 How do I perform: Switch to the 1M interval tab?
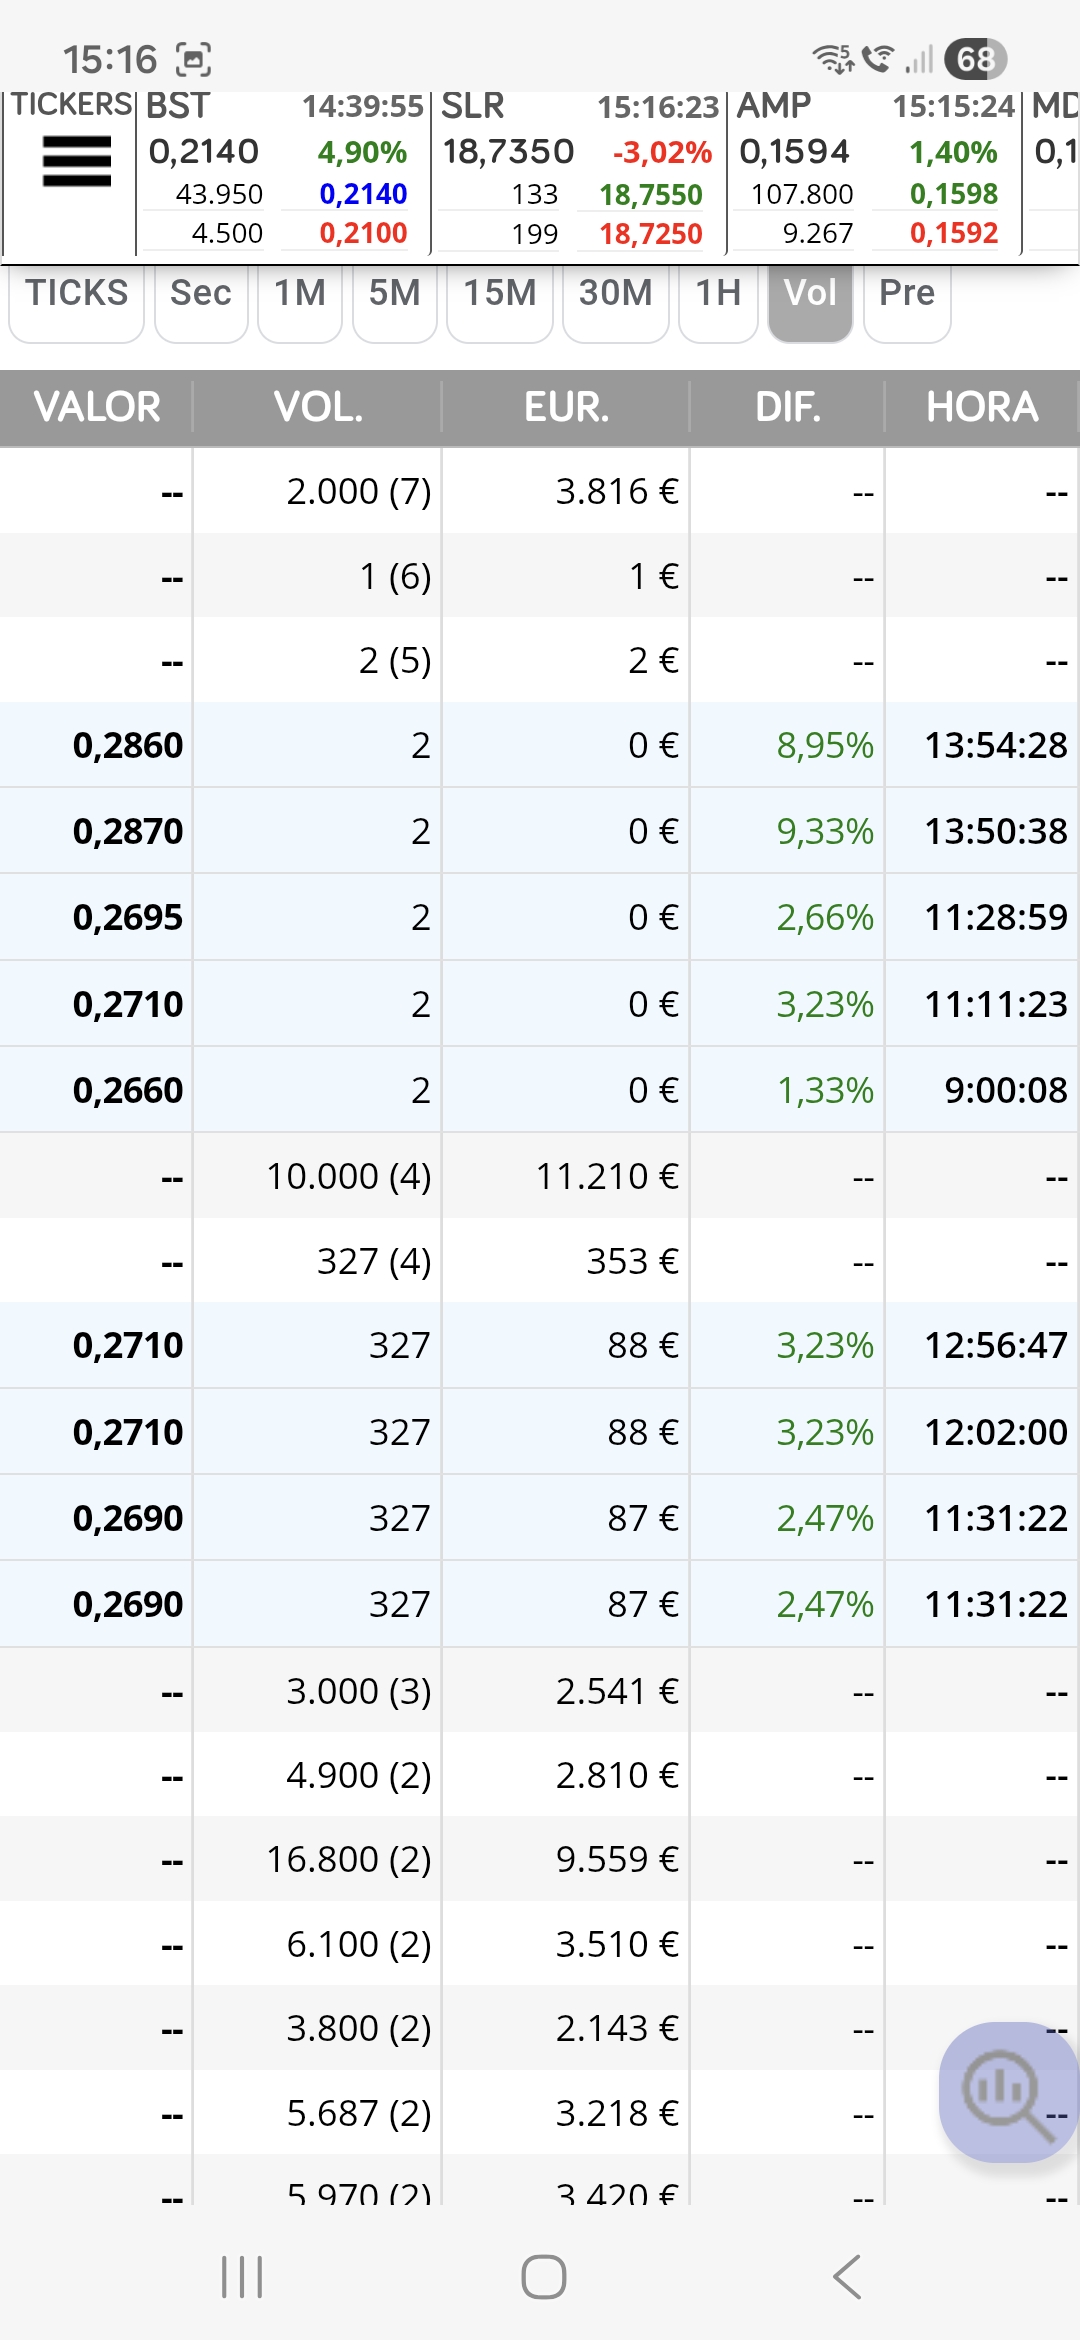[x=299, y=294]
